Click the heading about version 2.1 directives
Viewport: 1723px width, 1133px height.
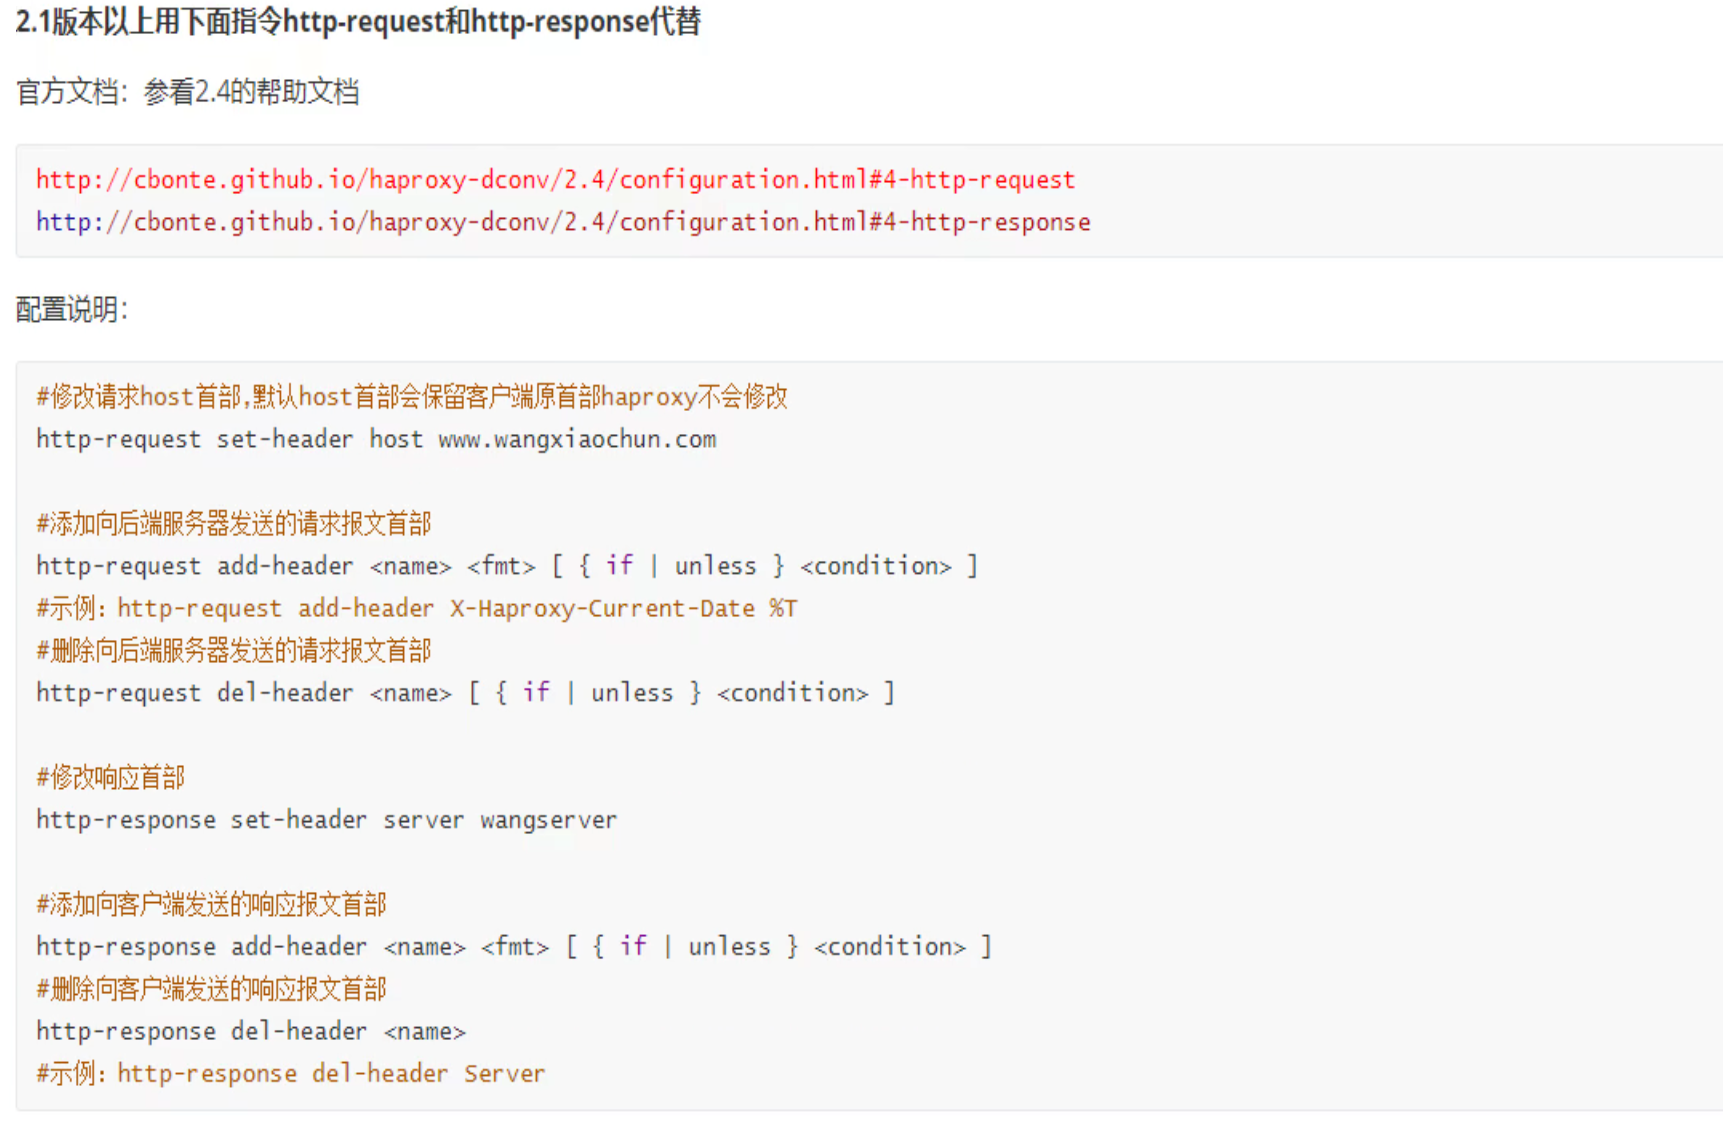(358, 21)
